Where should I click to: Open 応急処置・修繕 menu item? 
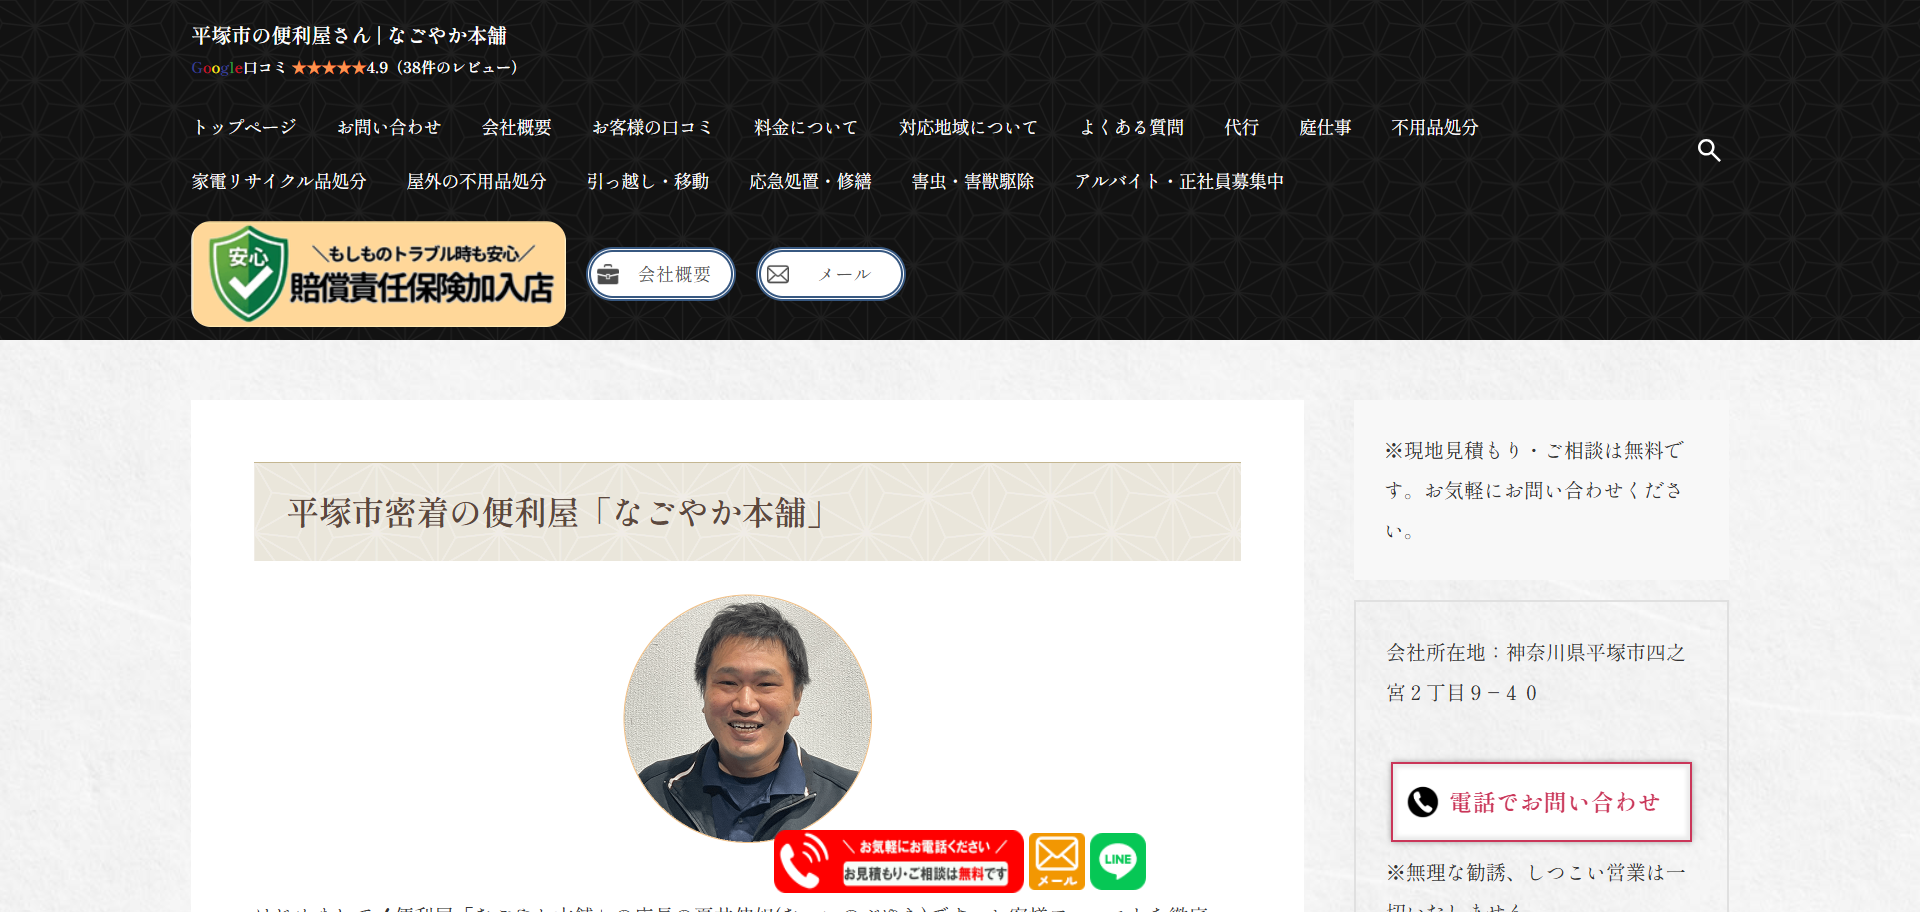coord(810,181)
